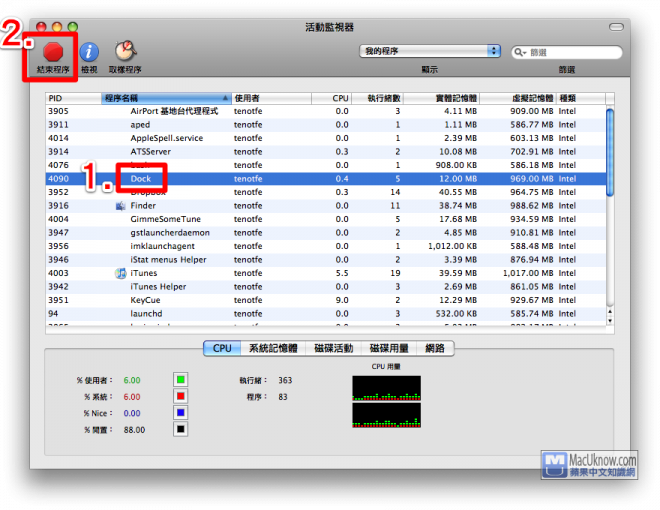Select the iTunes icon in process list
Screen dimensions: 660x510
(120, 274)
